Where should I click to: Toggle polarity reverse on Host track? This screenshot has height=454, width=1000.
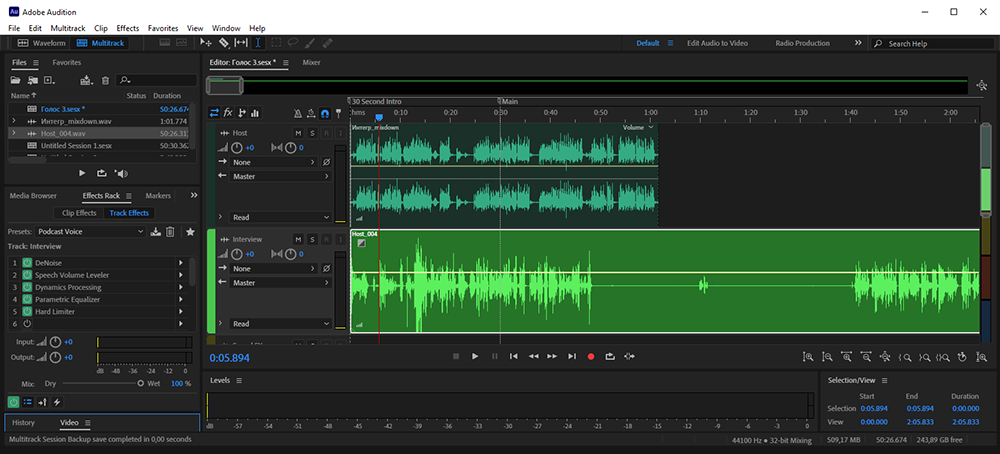pos(327,162)
